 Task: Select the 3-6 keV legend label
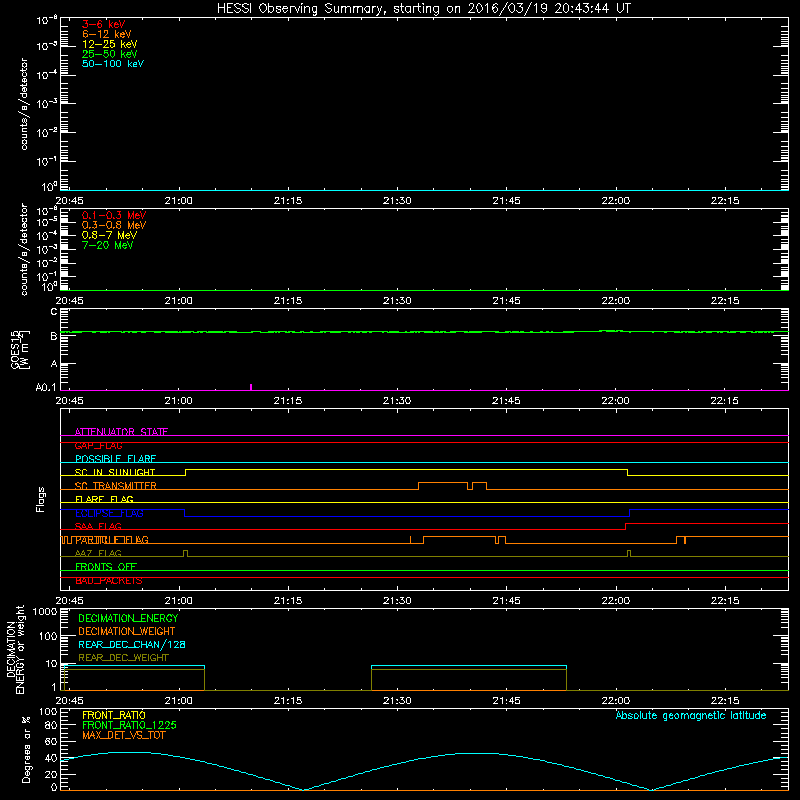pos(104,24)
